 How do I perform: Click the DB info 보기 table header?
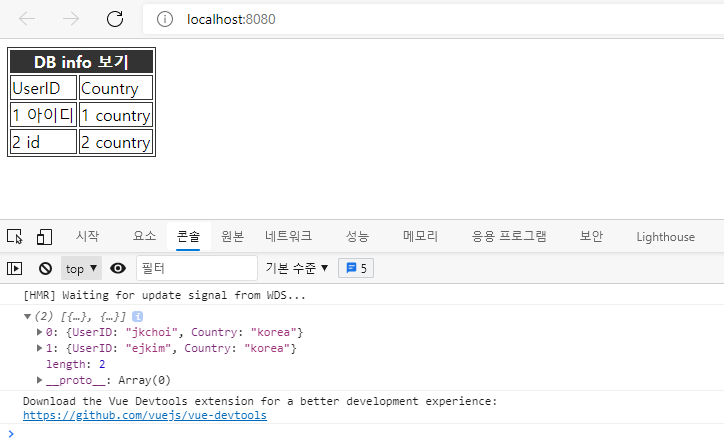[81, 61]
